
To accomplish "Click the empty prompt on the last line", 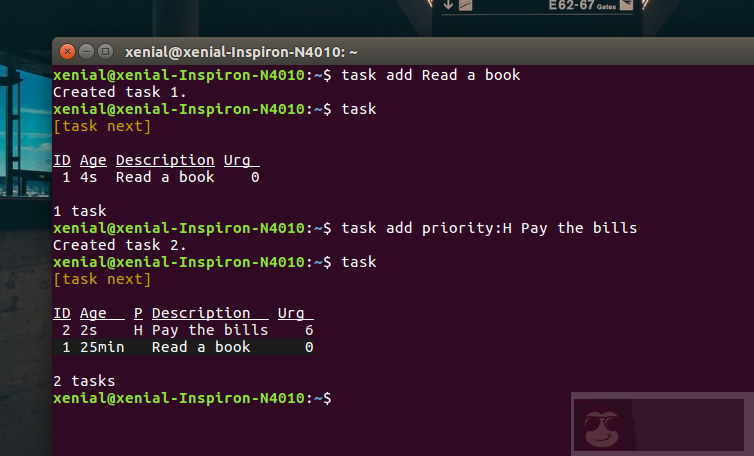I will pyautogui.click(x=338, y=398).
